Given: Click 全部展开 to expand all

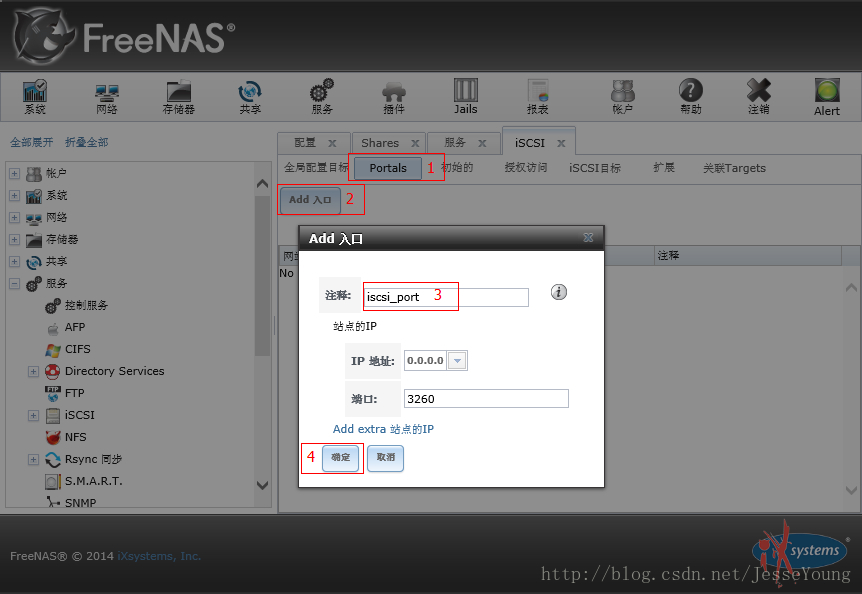Looking at the screenshot, I should (31, 142).
